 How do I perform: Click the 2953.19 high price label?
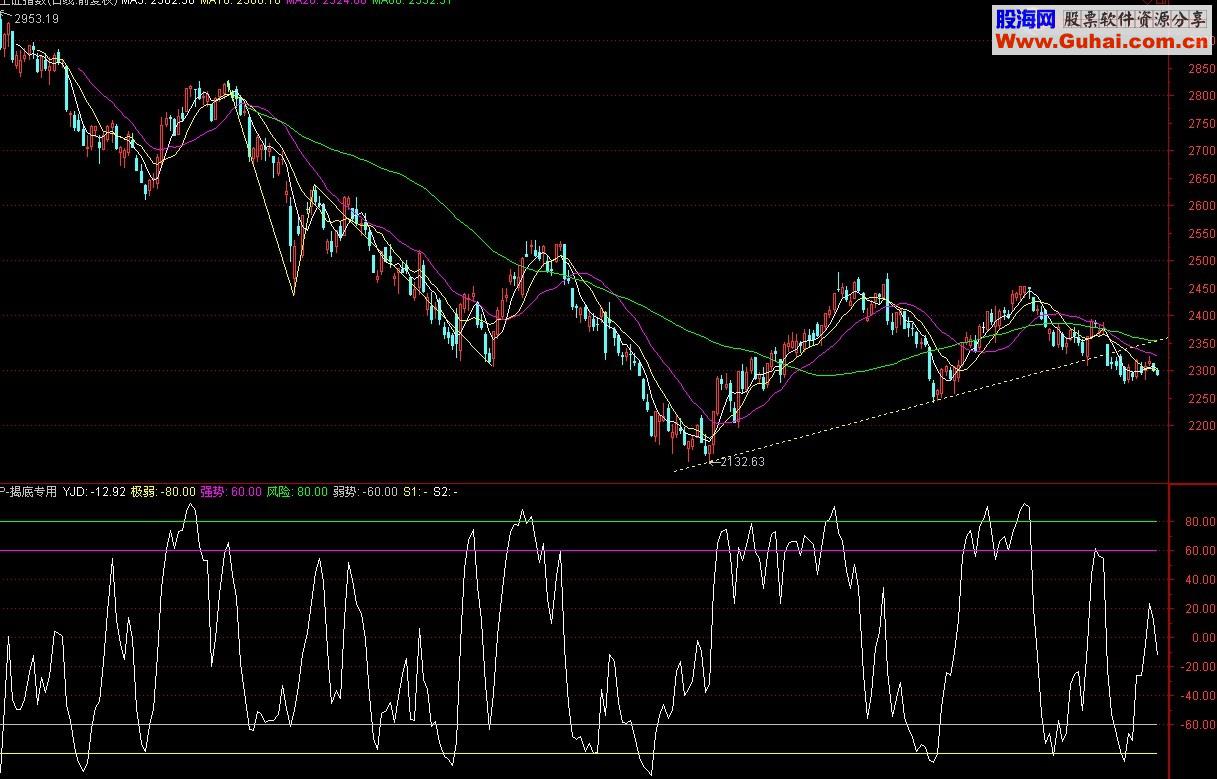pyautogui.click(x=35, y=19)
